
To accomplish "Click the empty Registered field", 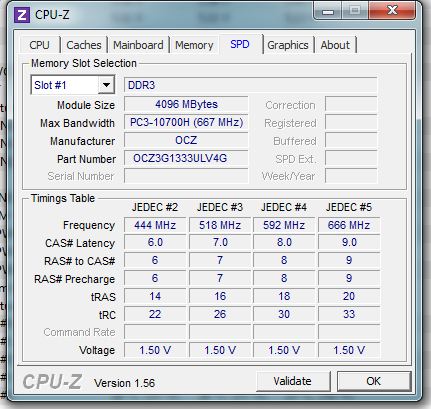I will point(351,122).
